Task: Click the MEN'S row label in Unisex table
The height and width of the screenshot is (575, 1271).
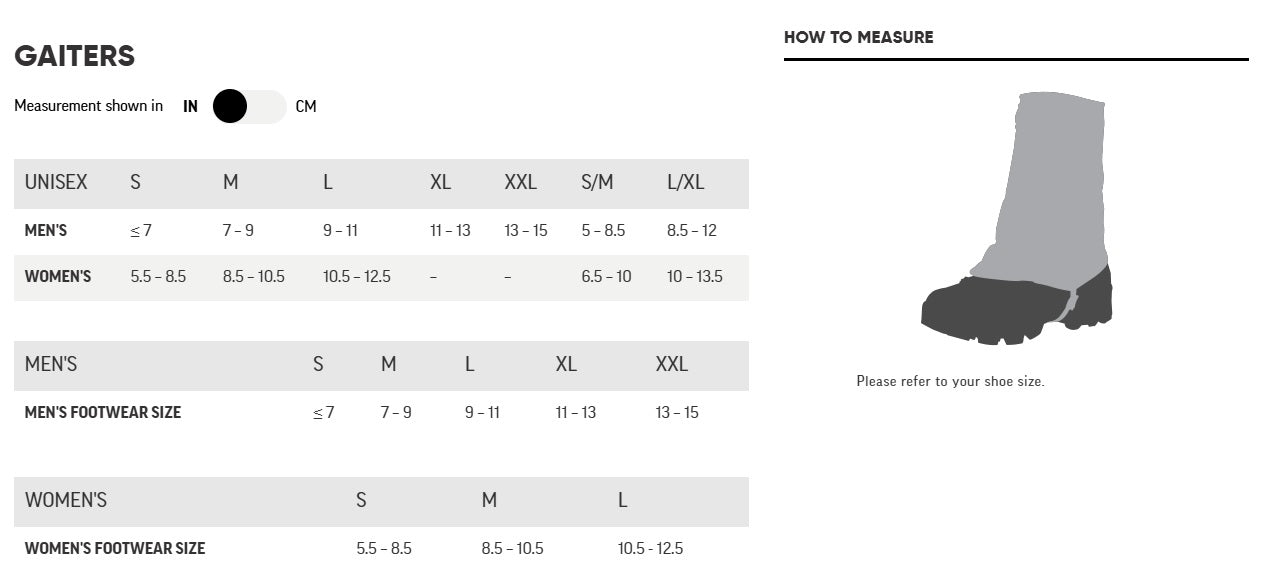Action: (x=46, y=230)
